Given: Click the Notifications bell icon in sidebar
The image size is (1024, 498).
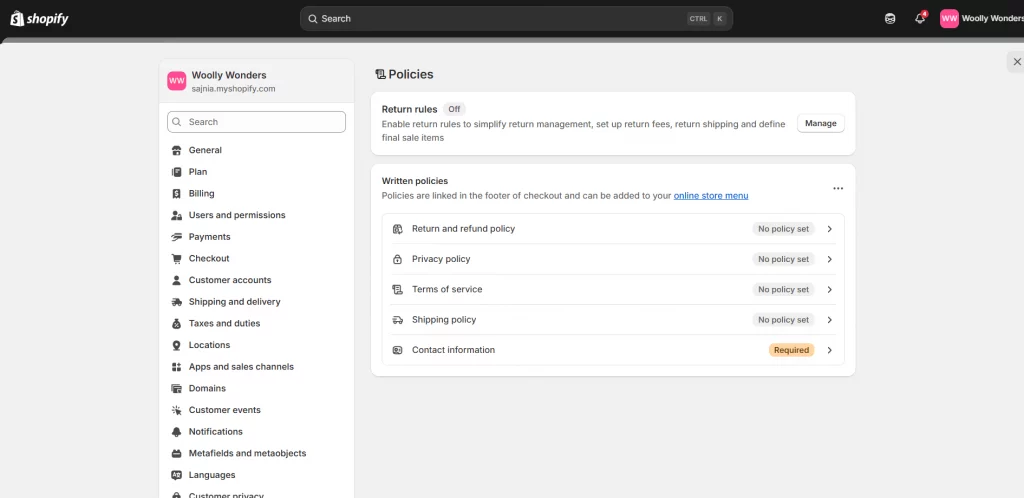Looking at the screenshot, I should [x=176, y=431].
